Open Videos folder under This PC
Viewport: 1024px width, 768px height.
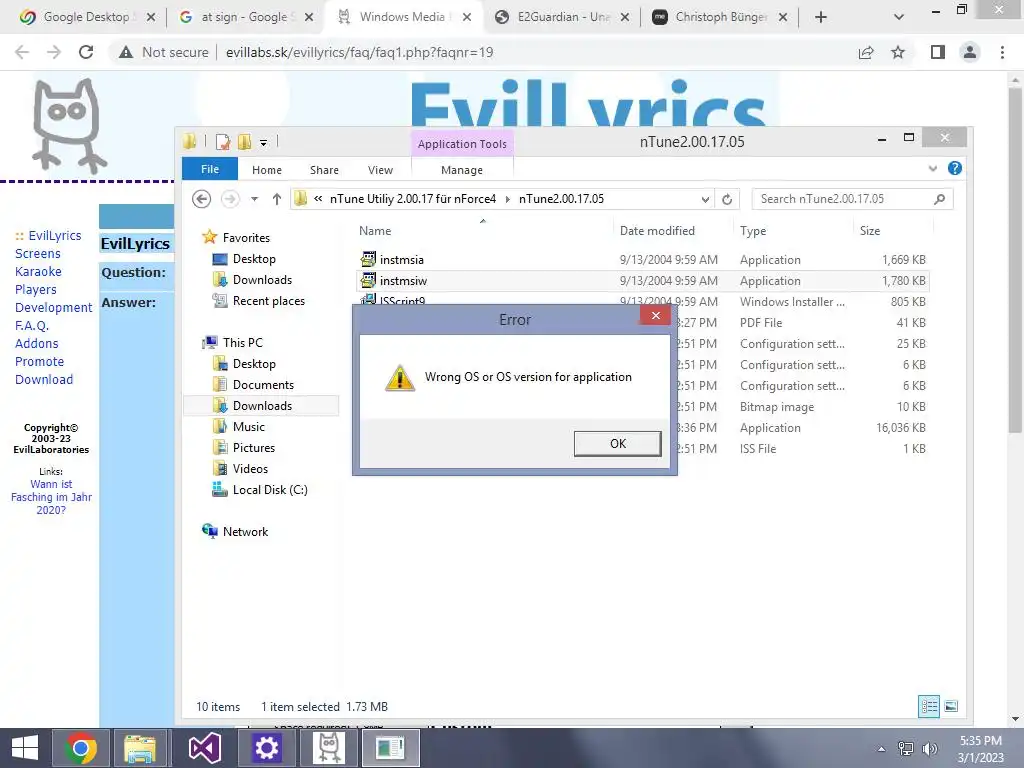(x=250, y=468)
